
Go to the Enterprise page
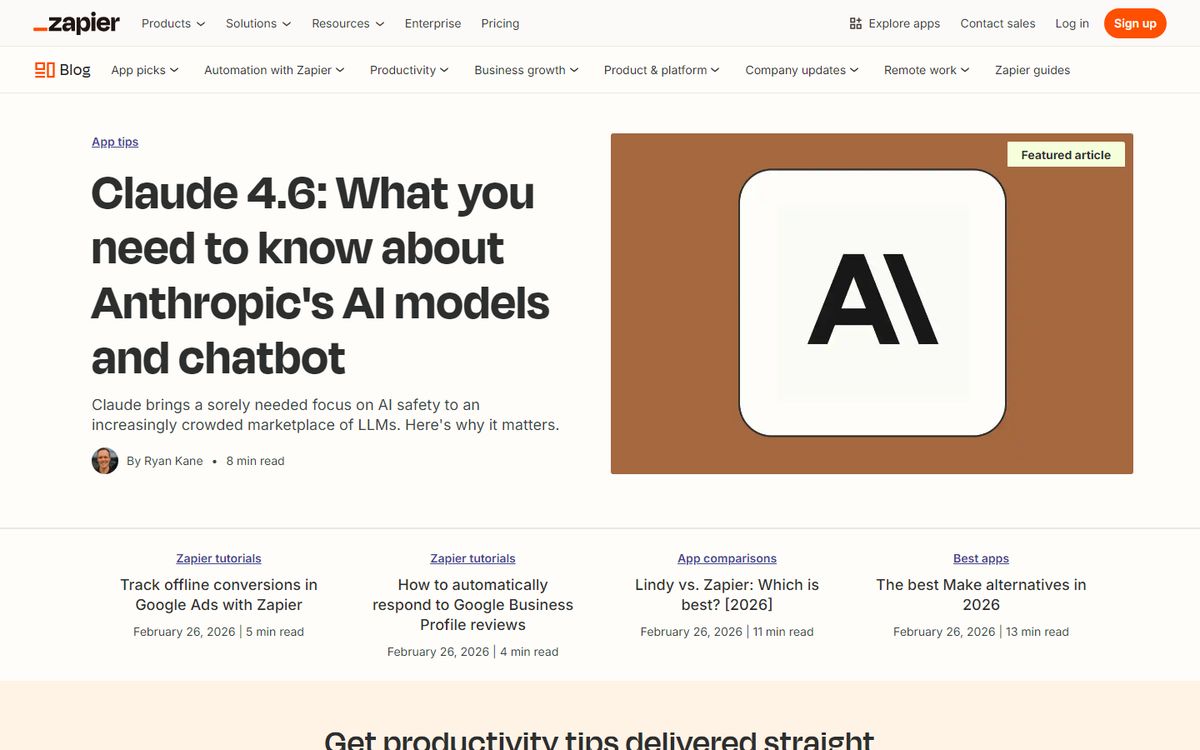click(433, 23)
